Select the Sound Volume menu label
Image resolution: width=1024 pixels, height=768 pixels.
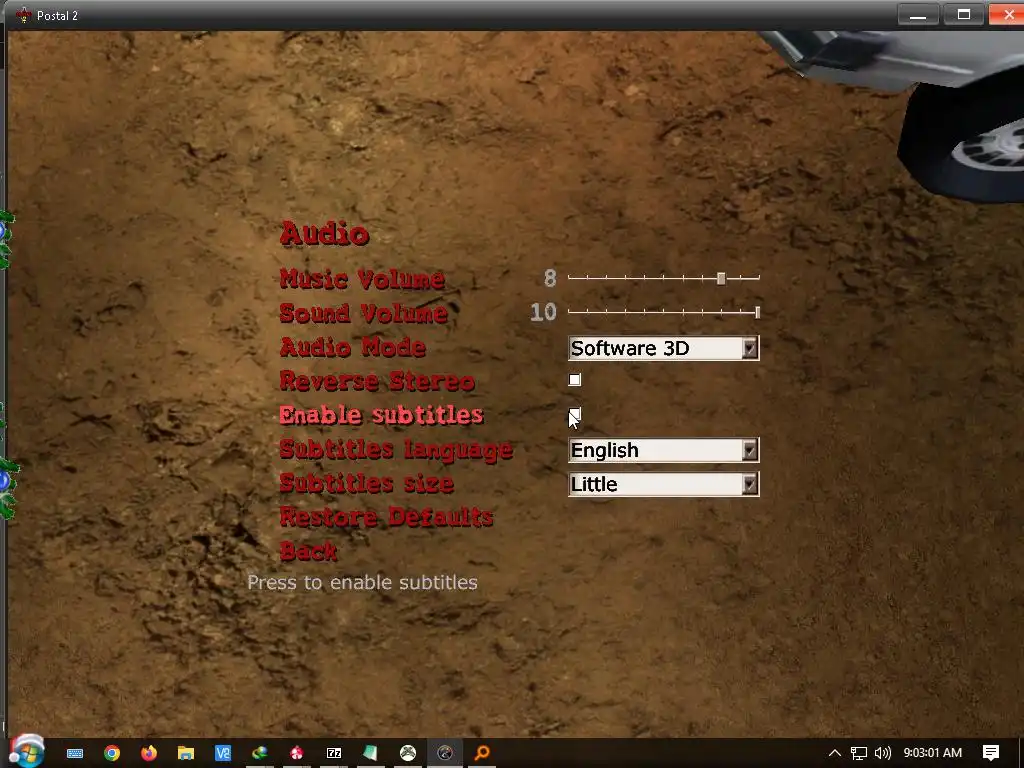pyautogui.click(x=363, y=313)
